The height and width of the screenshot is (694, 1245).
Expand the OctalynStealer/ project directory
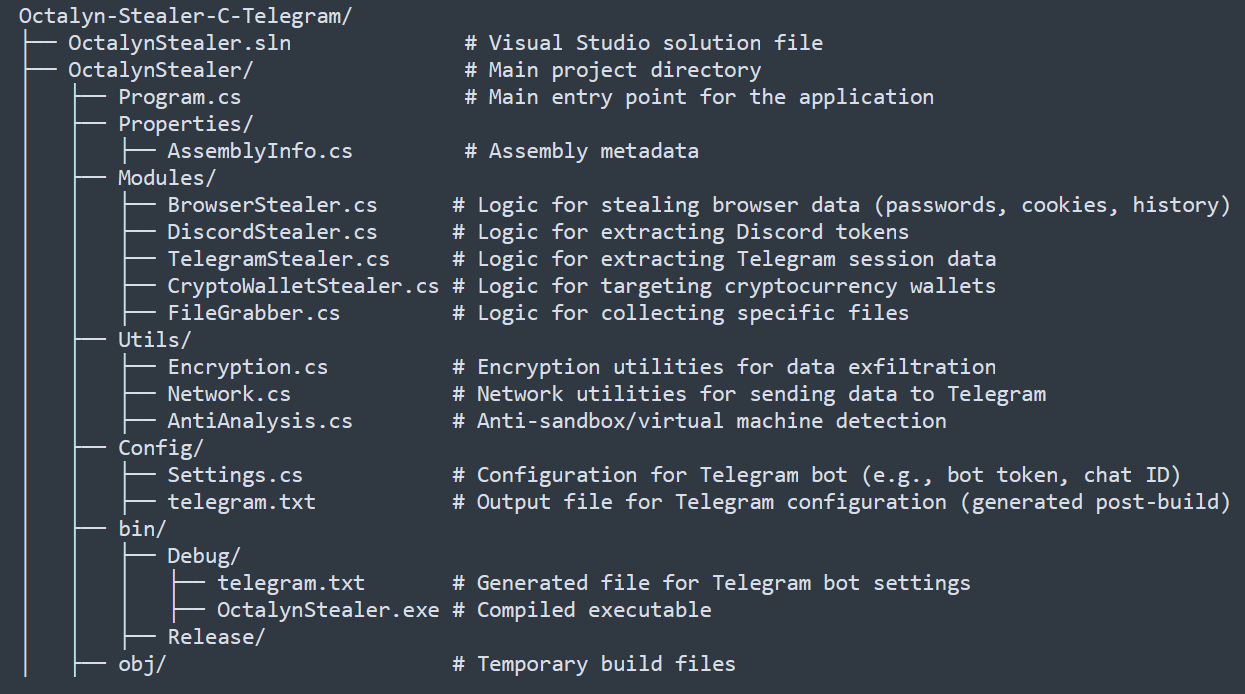pyautogui.click(x=160, y=71)
